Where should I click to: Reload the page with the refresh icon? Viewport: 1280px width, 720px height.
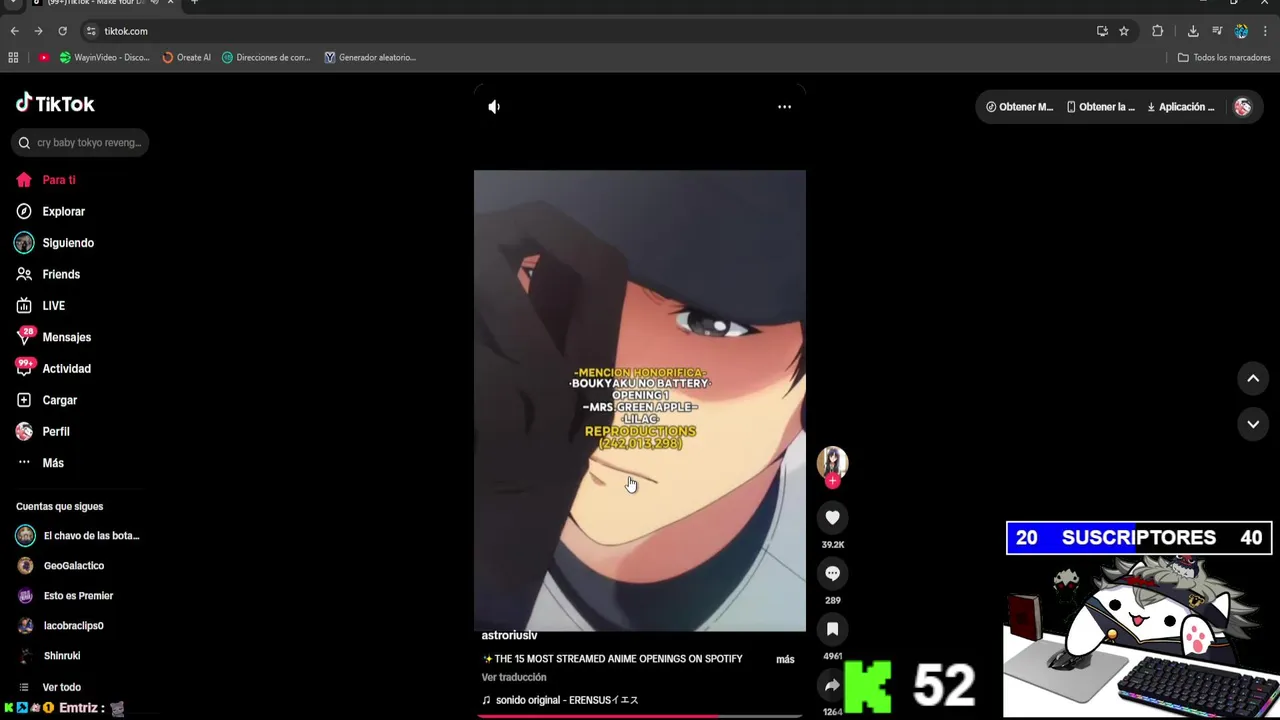pyautogui.click(x=62, y=31)
